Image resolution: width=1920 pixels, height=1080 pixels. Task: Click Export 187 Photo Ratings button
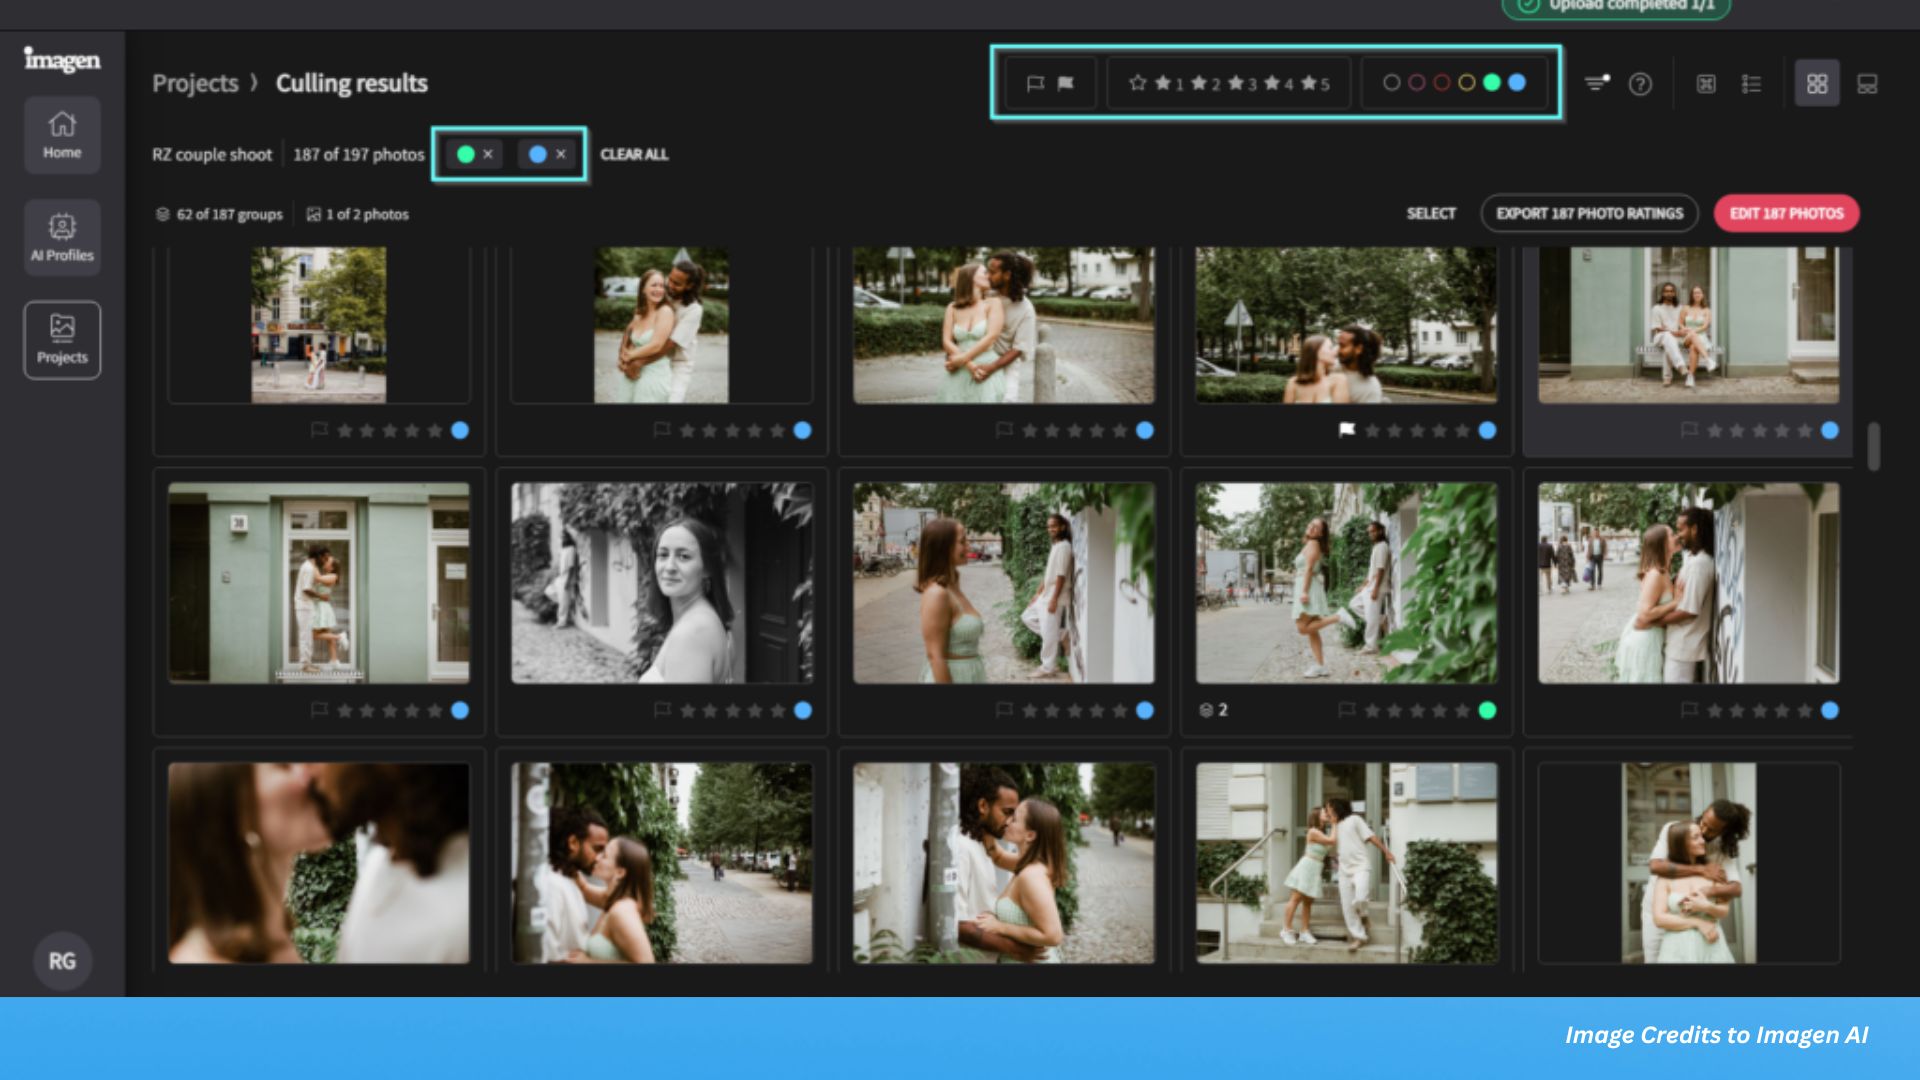(1589, 213)
